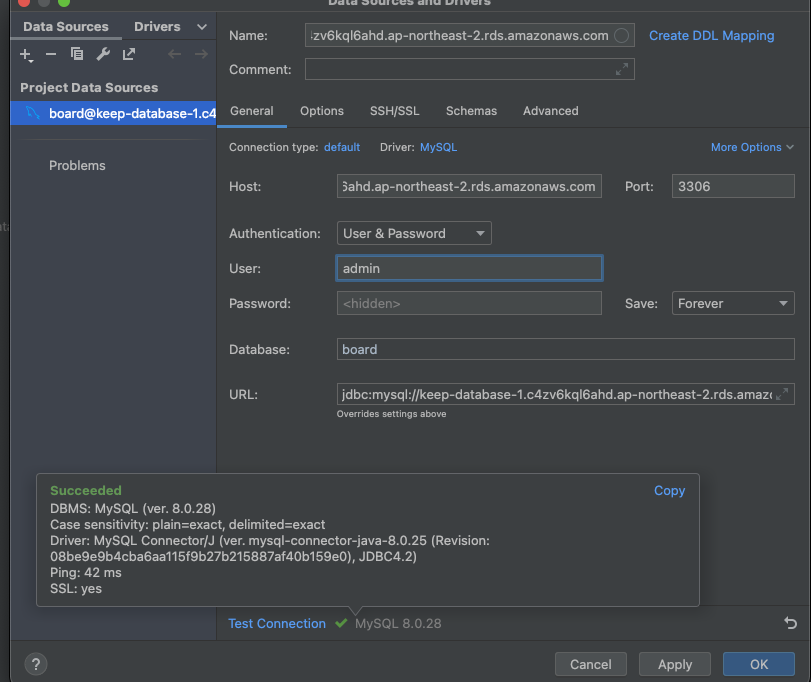The height and width of the screenshot is (682, 811).
Task: Click the 'Ping: 42 ms' line
Action: [x=86, y=572]
